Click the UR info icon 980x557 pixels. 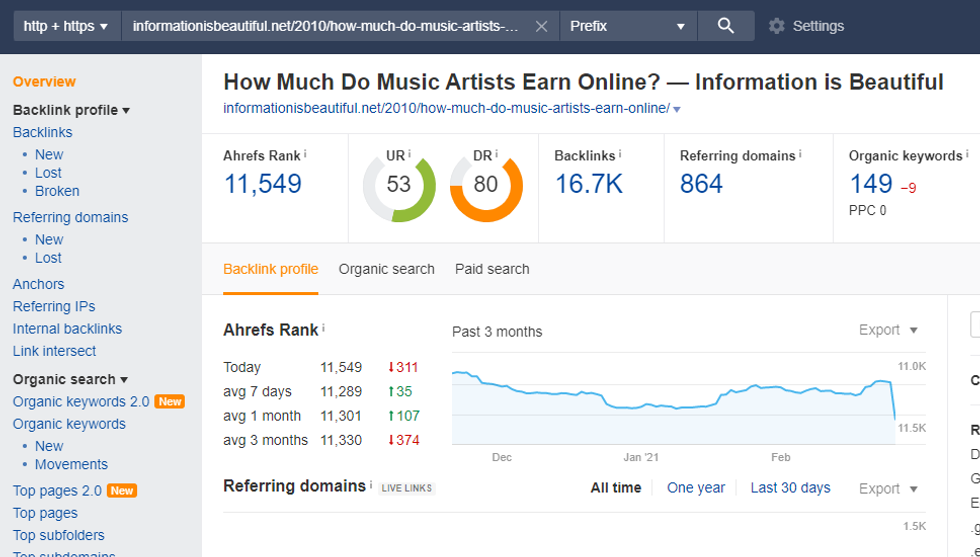pos(409,154)
